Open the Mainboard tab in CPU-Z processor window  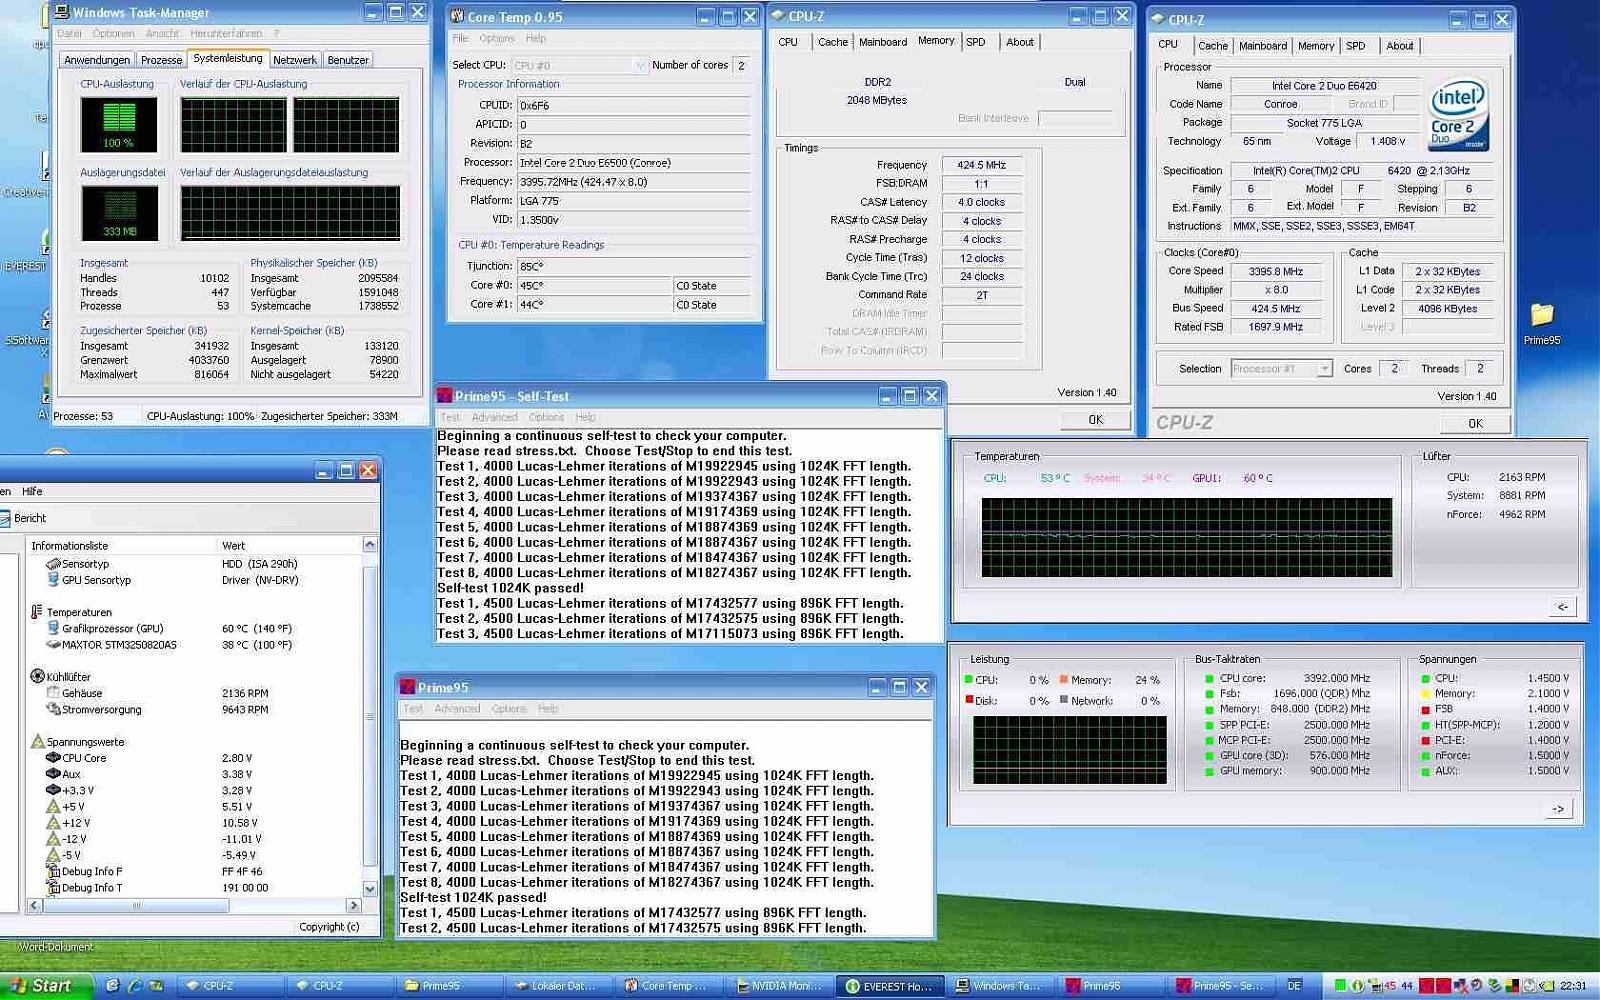coord(1263,46)
